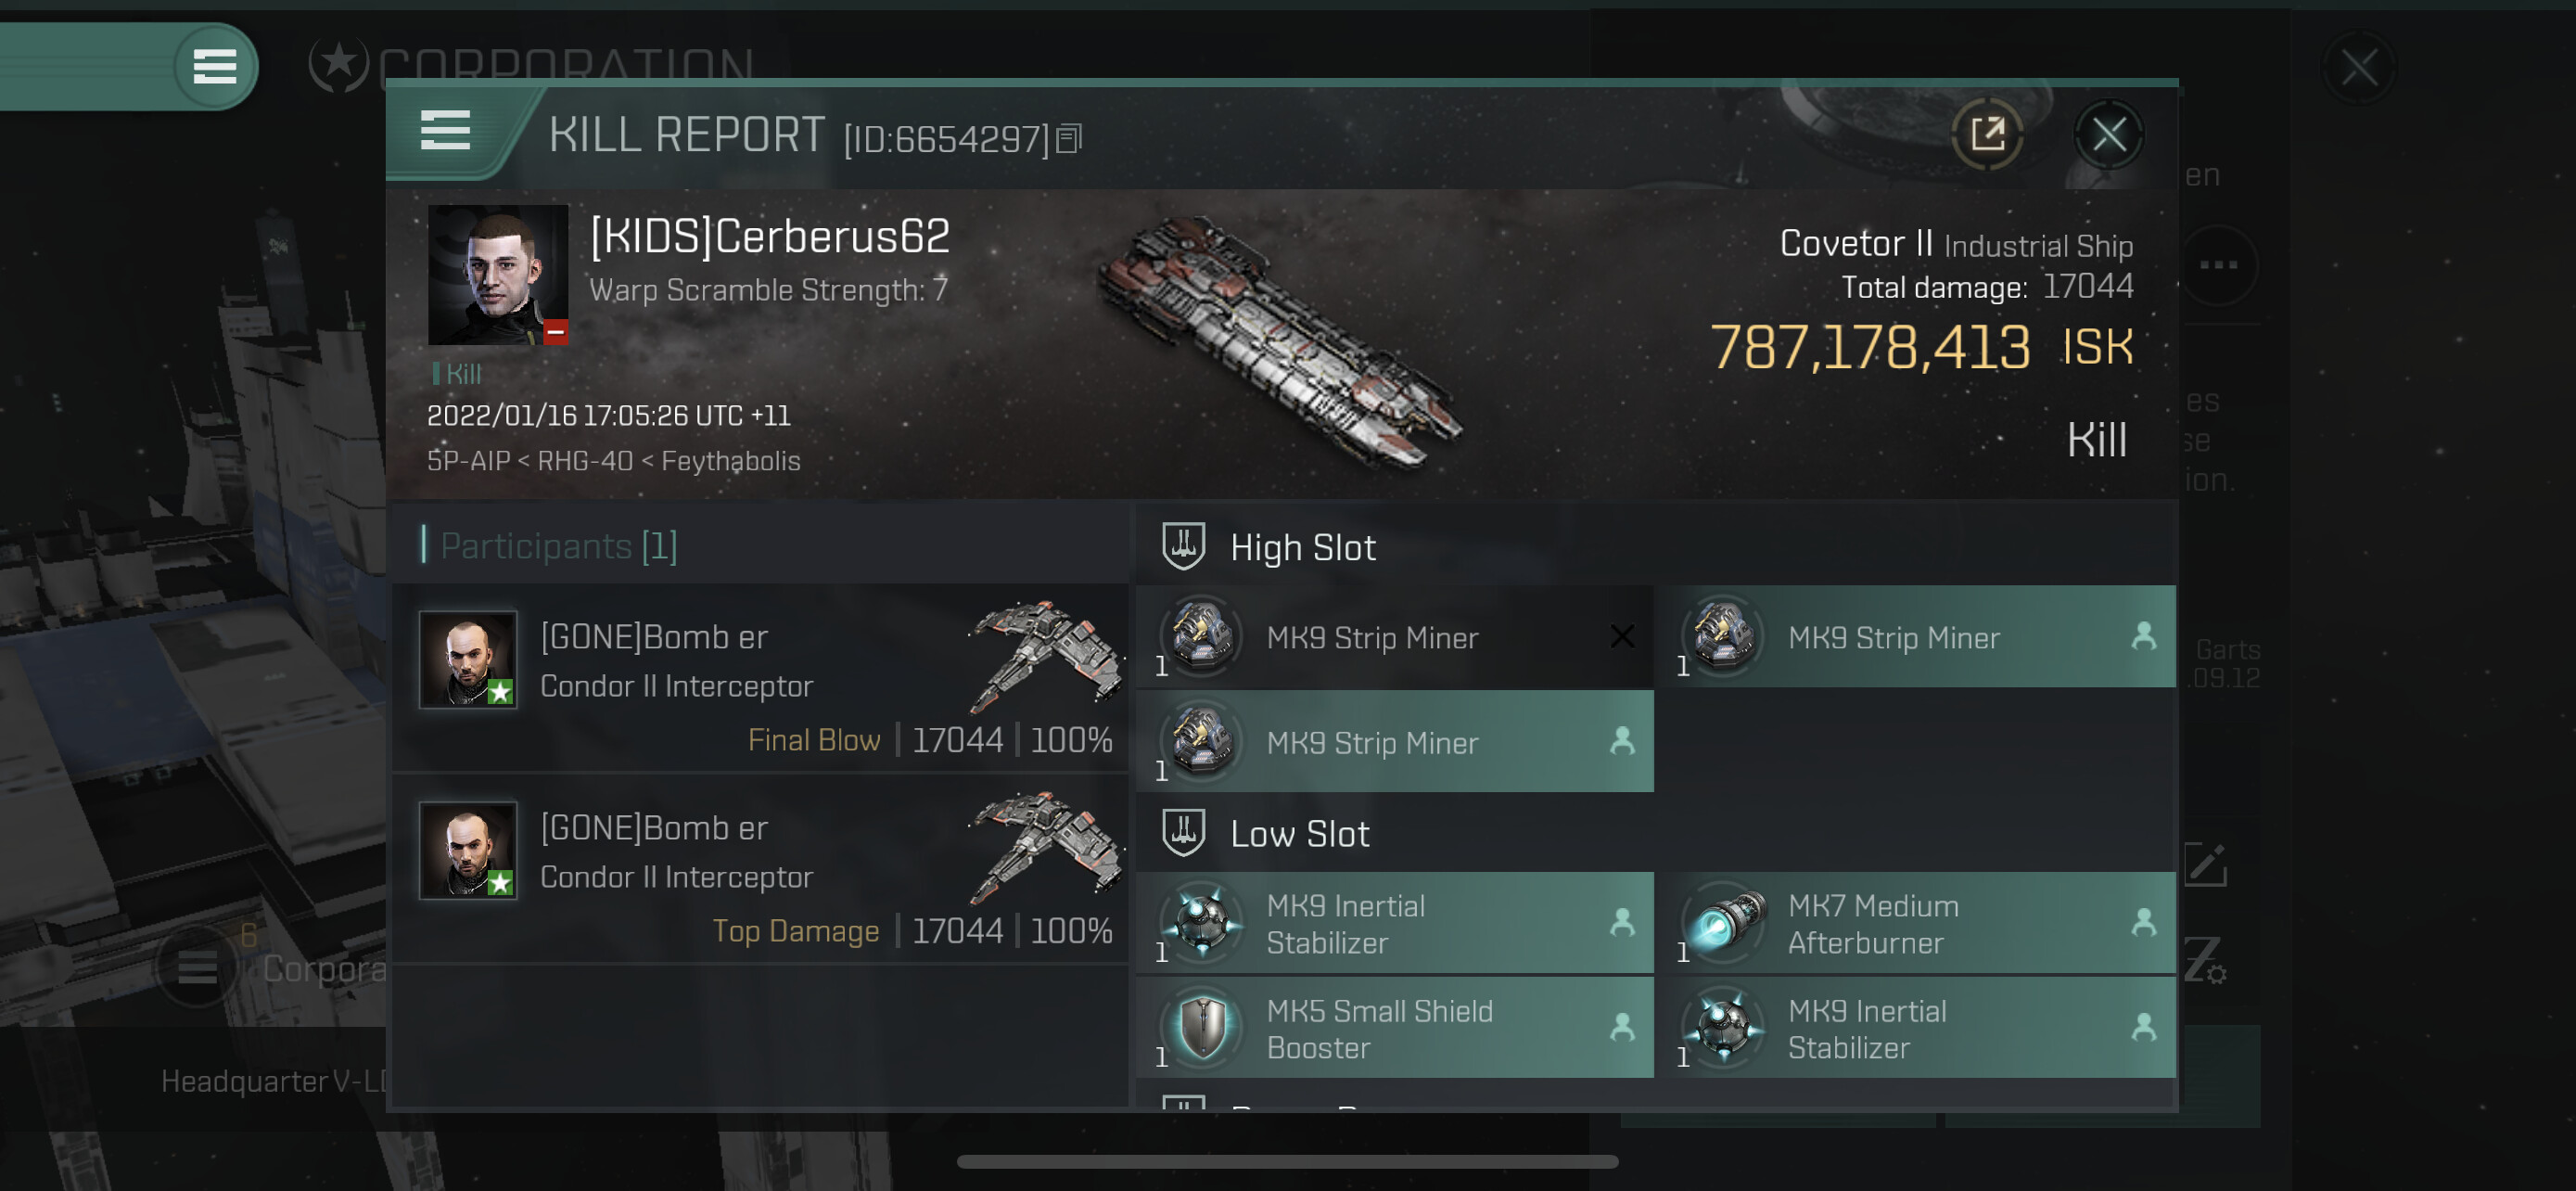Click the MK5 Small Shield Booster icon
Viewport: 2576px width, 1191px height.
point(1203,1027)
